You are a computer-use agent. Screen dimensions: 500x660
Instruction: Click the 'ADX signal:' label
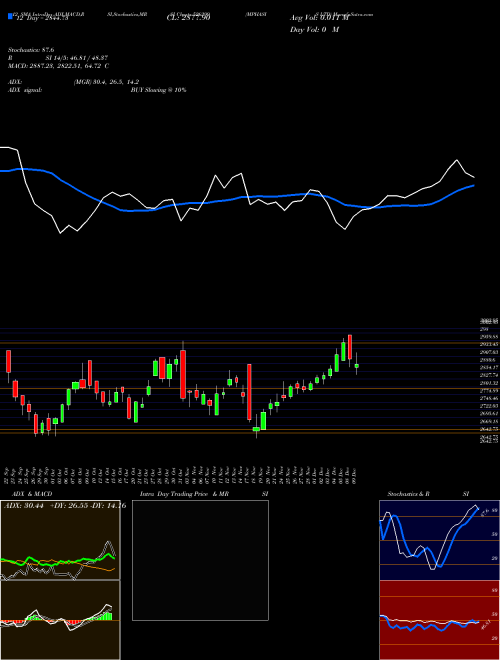[x=25, y=90]
